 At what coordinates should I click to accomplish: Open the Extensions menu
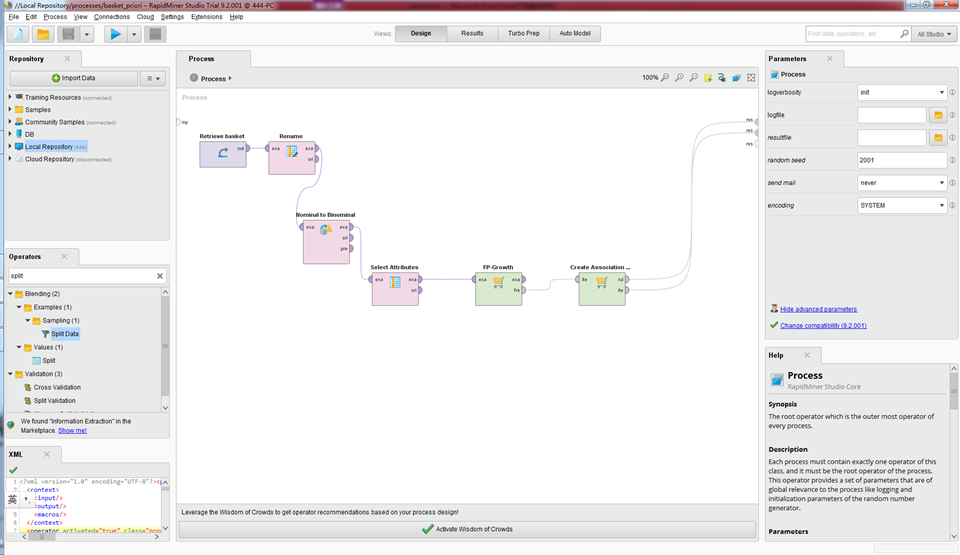coord(206,17)
